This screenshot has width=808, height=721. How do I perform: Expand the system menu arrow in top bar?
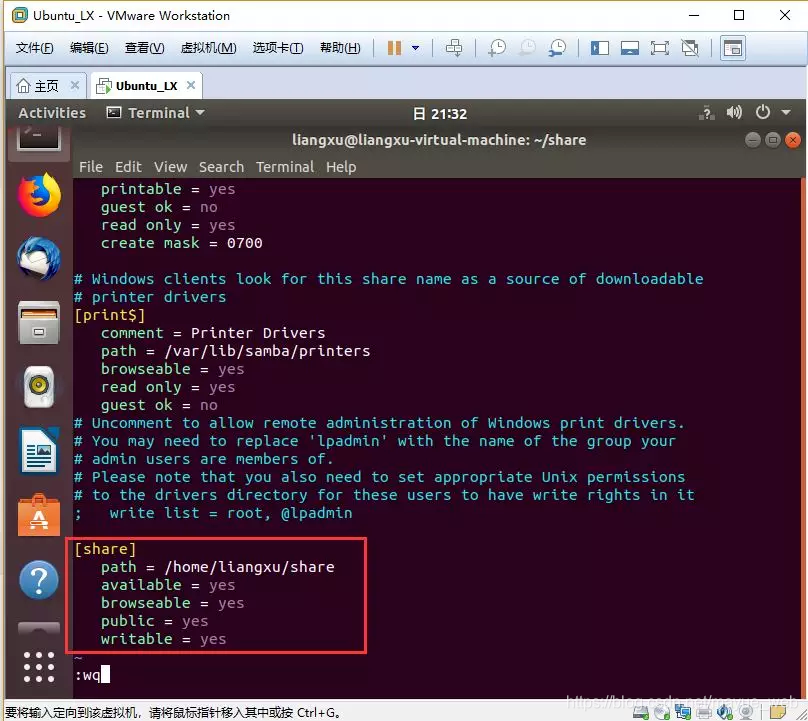tap(786, 112)
